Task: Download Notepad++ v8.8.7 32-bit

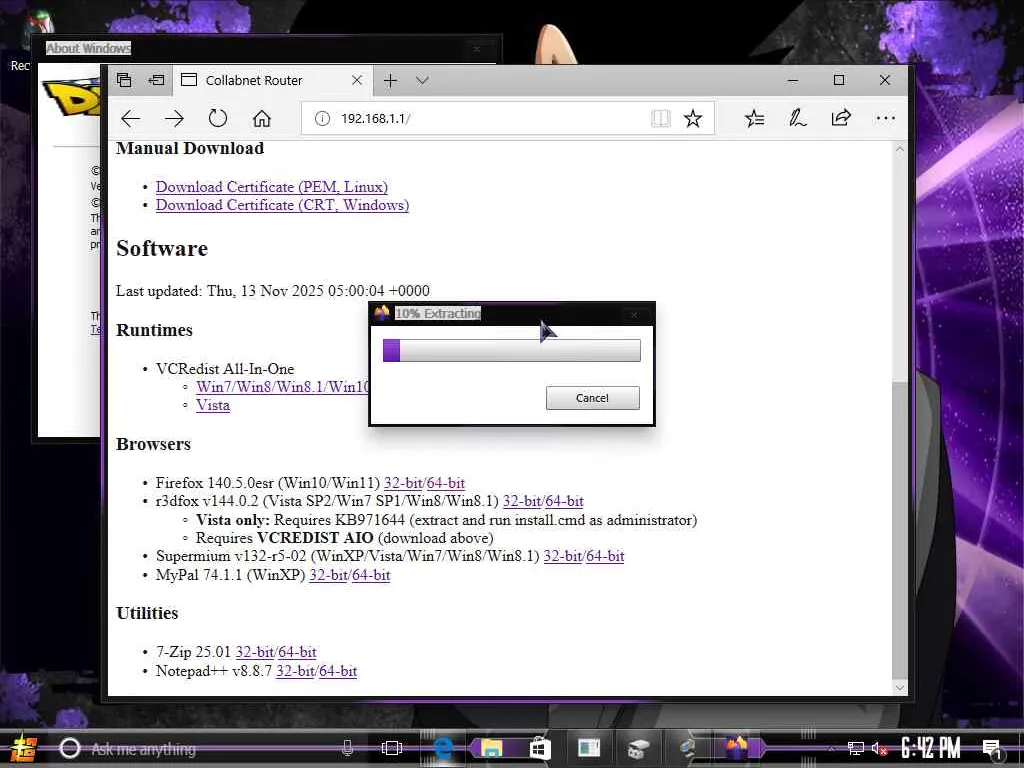Action: click(x=295, y=671)
